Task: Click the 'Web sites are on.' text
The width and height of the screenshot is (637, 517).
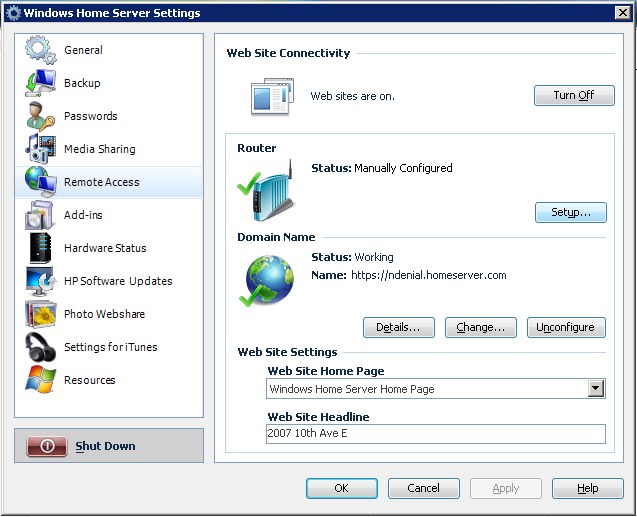Action: click(x=352, y=96)
